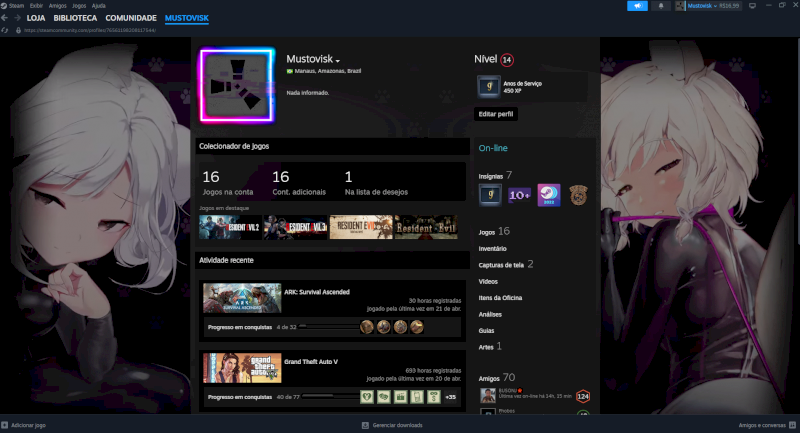Click the second GTA V achievement icon
800x433 pixels.
click(x=384, y=397)
